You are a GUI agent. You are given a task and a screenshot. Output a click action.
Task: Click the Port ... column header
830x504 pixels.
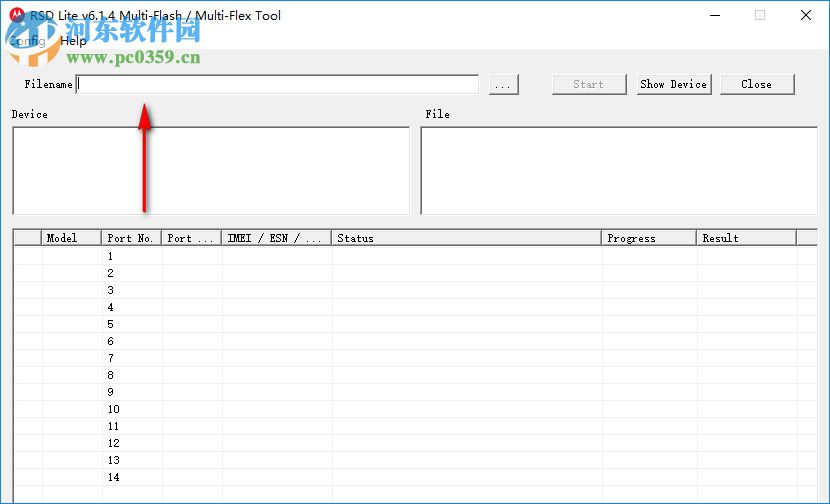[192, 238]
